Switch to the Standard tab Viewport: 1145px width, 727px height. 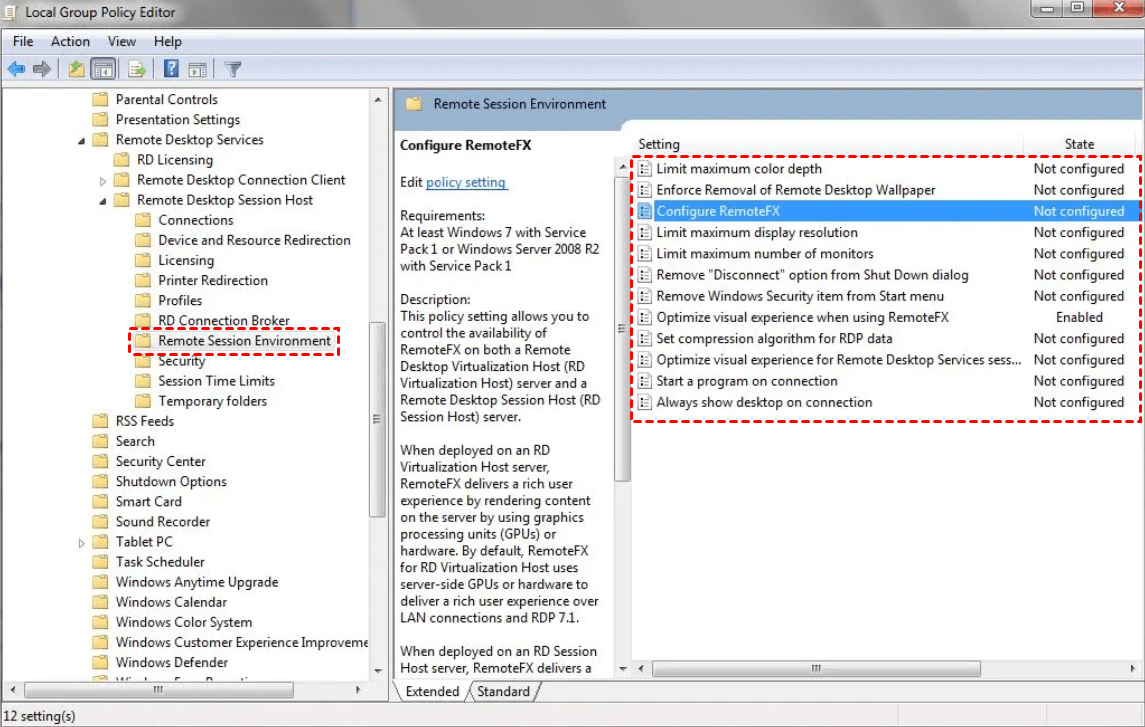click(503, 691)
